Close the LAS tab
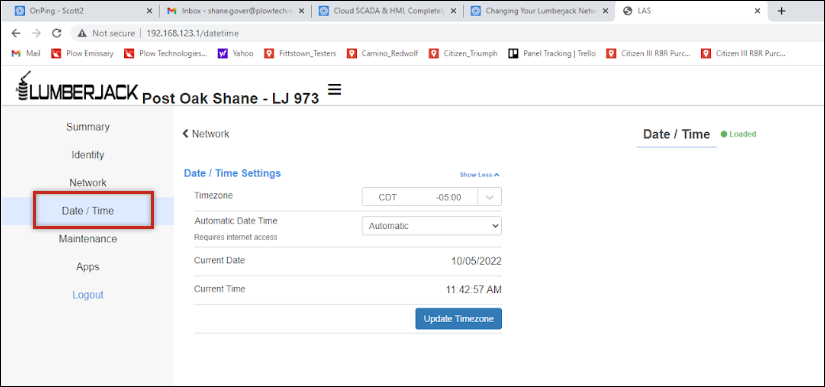The image size is (825, 387). tap(758, 11)
